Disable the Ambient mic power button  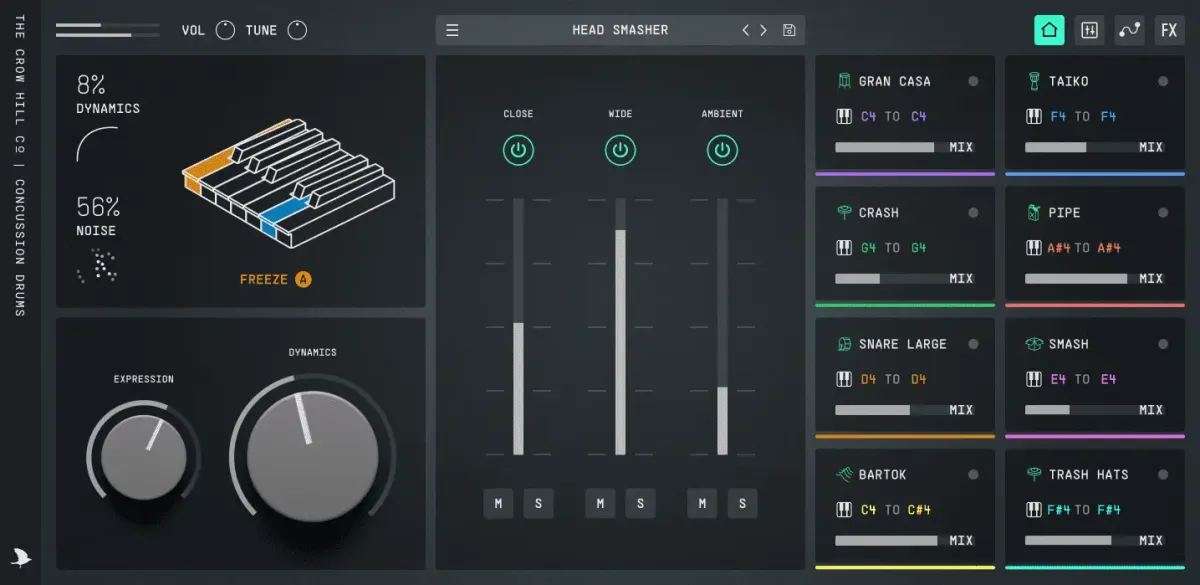coord(722,151)
